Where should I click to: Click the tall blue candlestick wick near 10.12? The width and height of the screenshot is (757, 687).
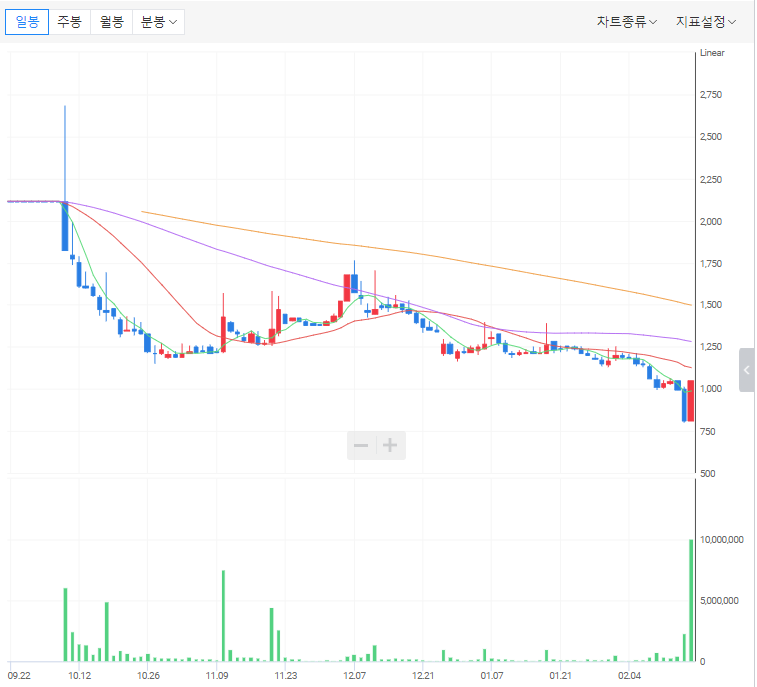coord(65,153)
